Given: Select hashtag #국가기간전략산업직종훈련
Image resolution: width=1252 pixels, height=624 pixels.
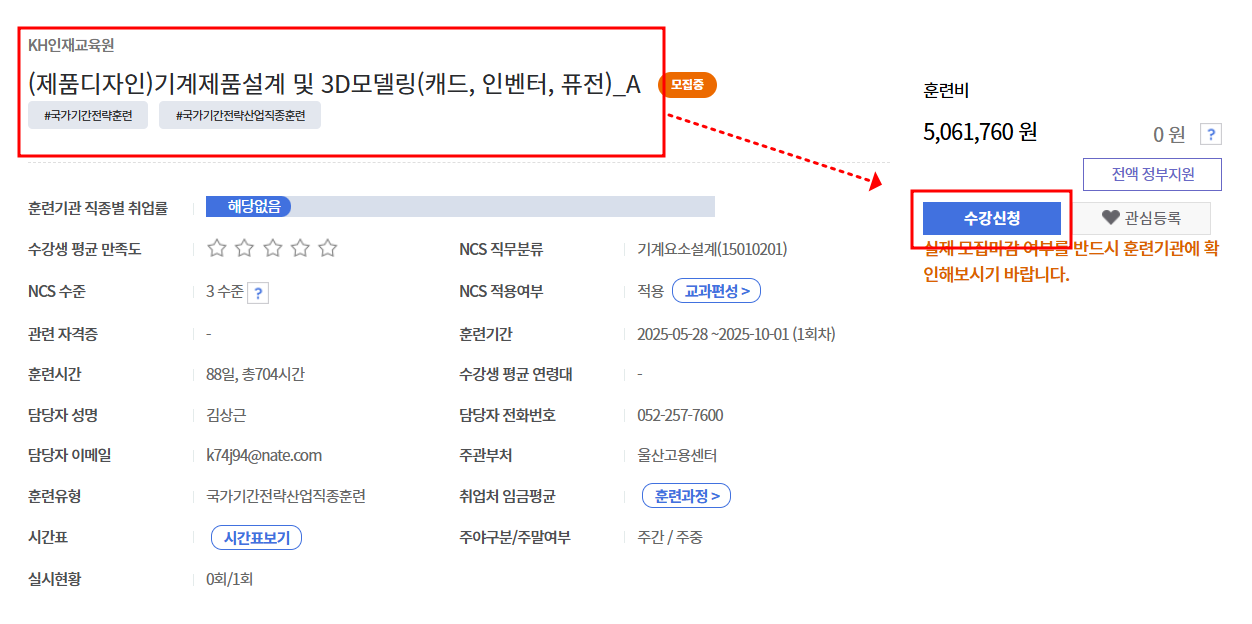Looking at the screenshot, I should coord(240,115).
